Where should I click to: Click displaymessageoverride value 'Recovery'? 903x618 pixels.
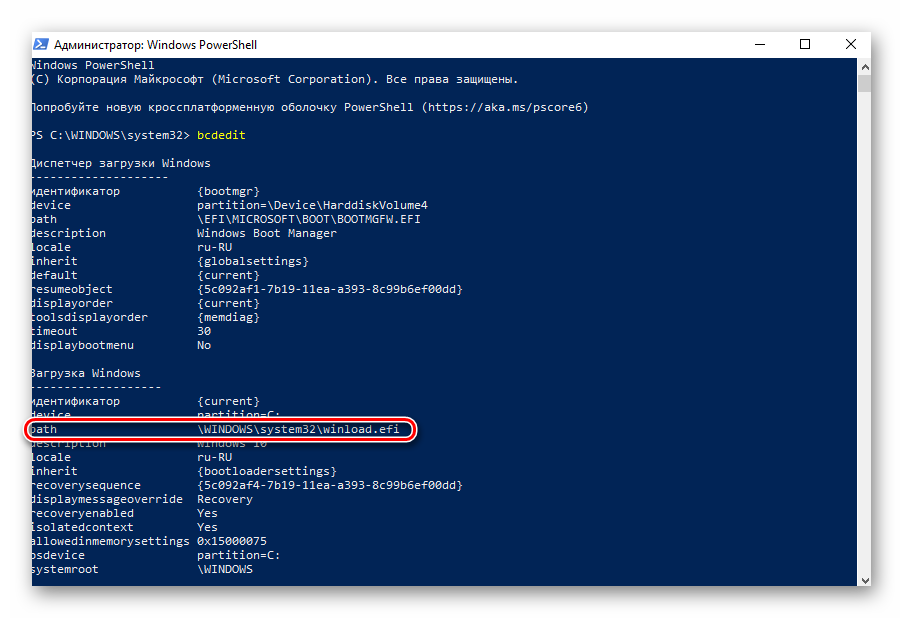(x=225, y=499)
